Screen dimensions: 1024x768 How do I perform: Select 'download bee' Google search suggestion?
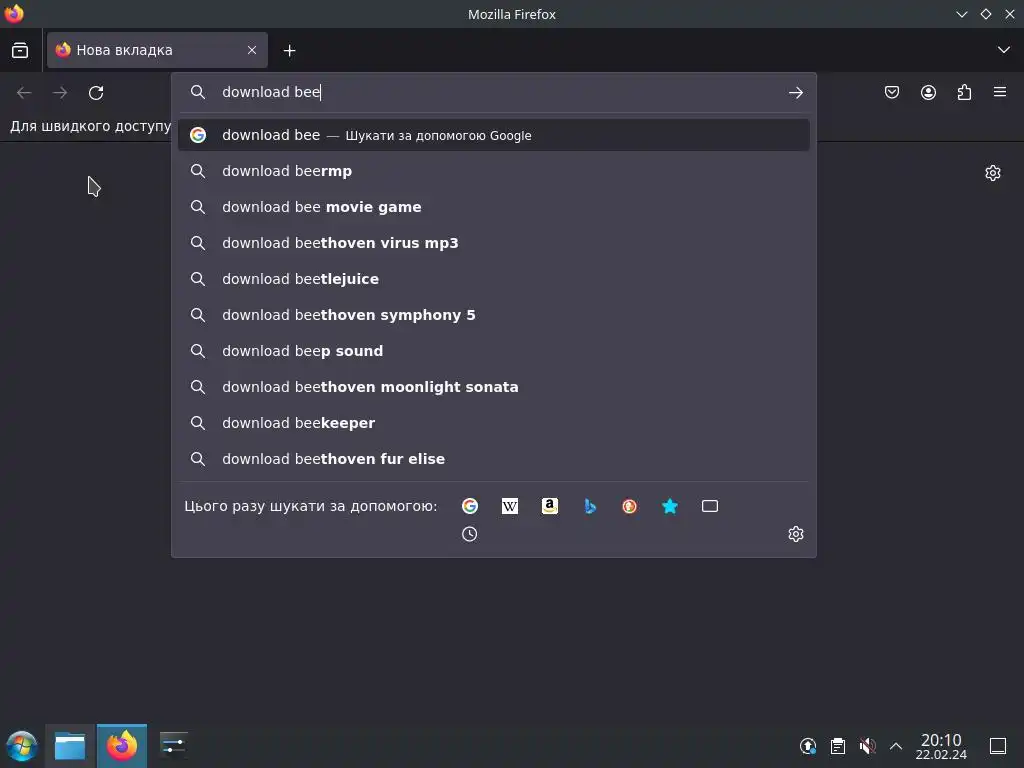coord(494,135)
